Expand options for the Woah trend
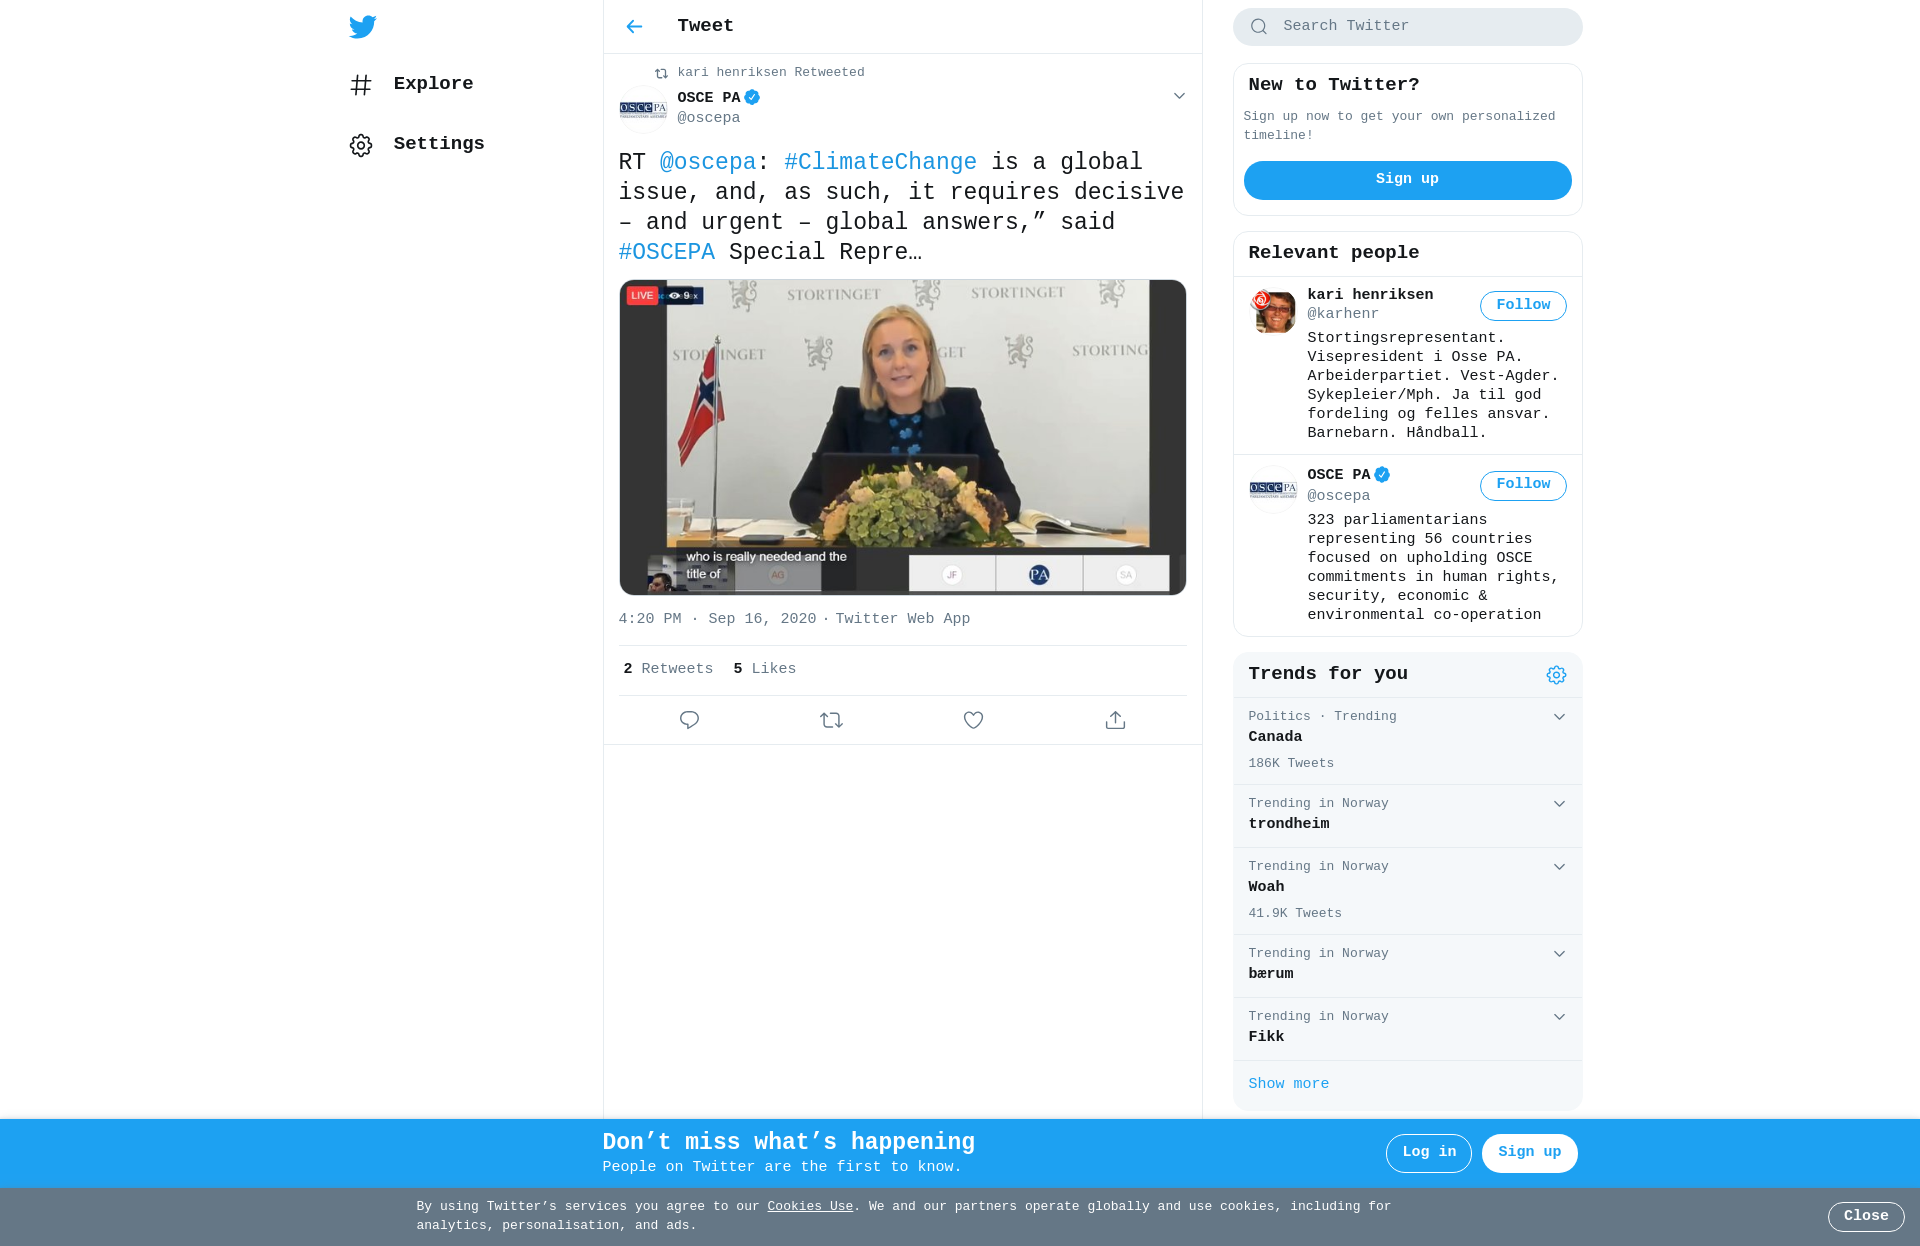The image size is (1920, 1246). (1559, 867)
